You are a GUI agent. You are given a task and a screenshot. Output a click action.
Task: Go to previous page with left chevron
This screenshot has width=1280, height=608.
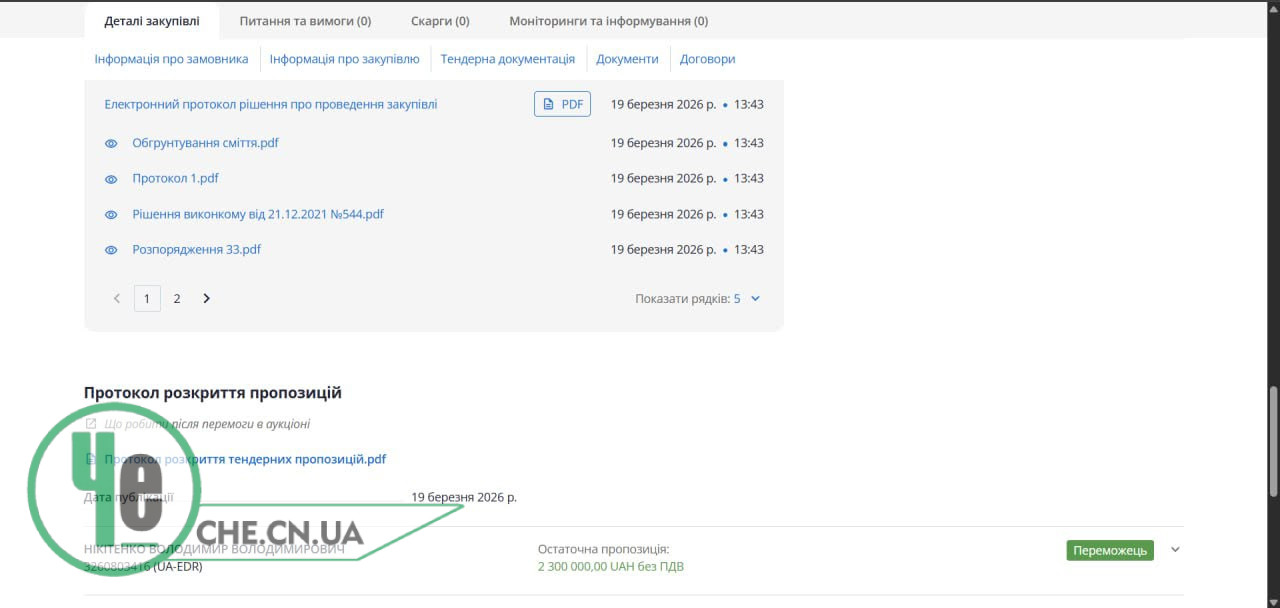coord(117,298)
